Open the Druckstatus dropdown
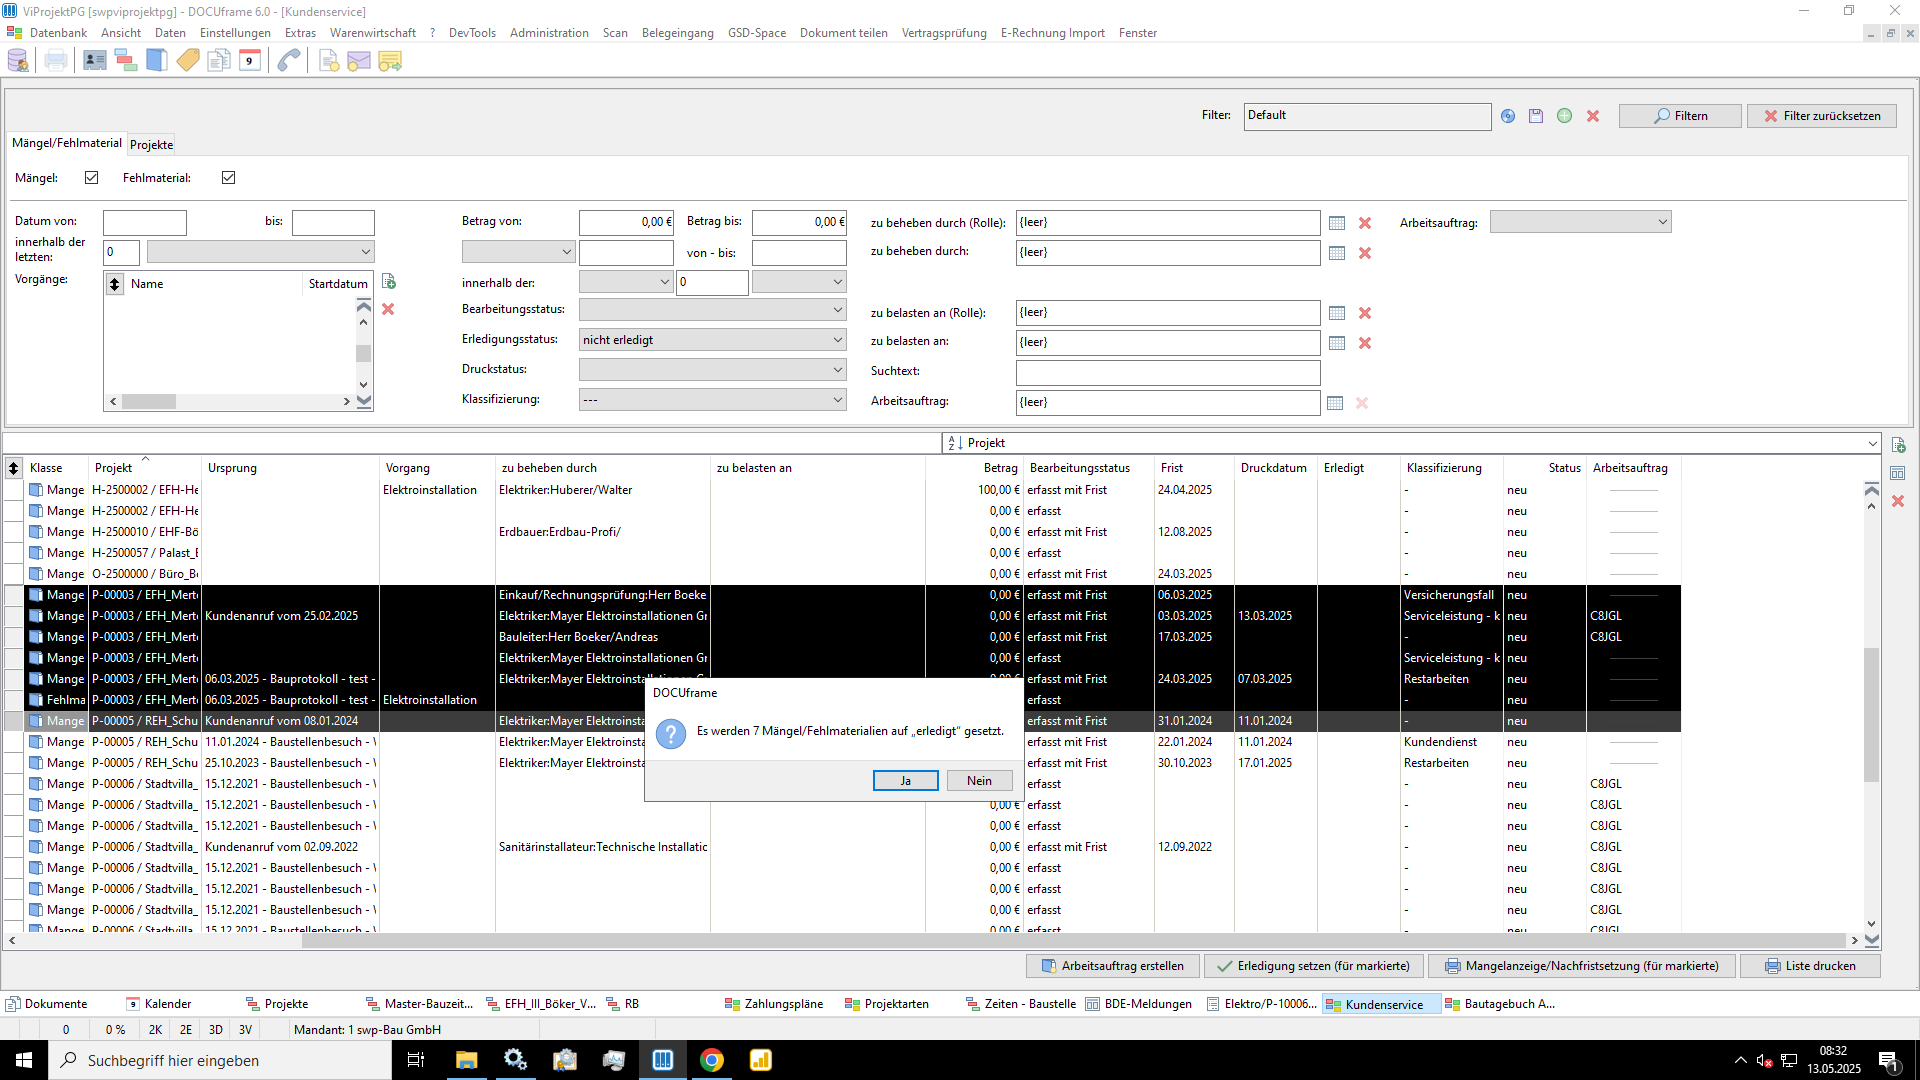Viewport: 1920px width, 1080px height. 713,370
